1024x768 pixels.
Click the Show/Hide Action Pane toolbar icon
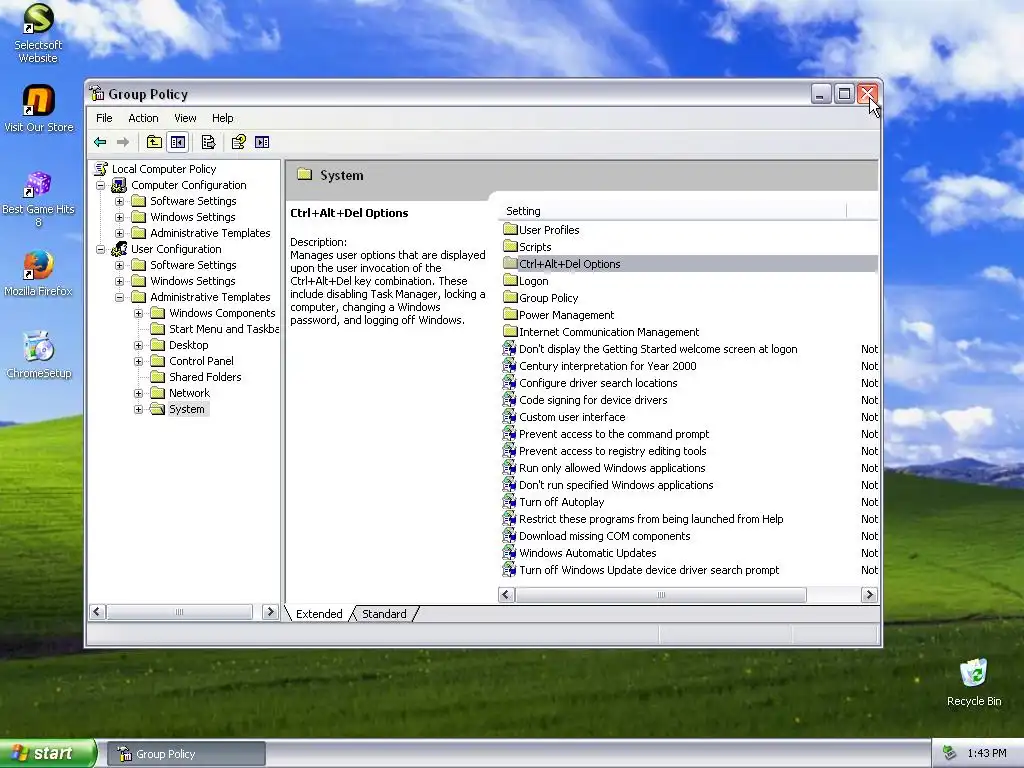click(262, 142)
